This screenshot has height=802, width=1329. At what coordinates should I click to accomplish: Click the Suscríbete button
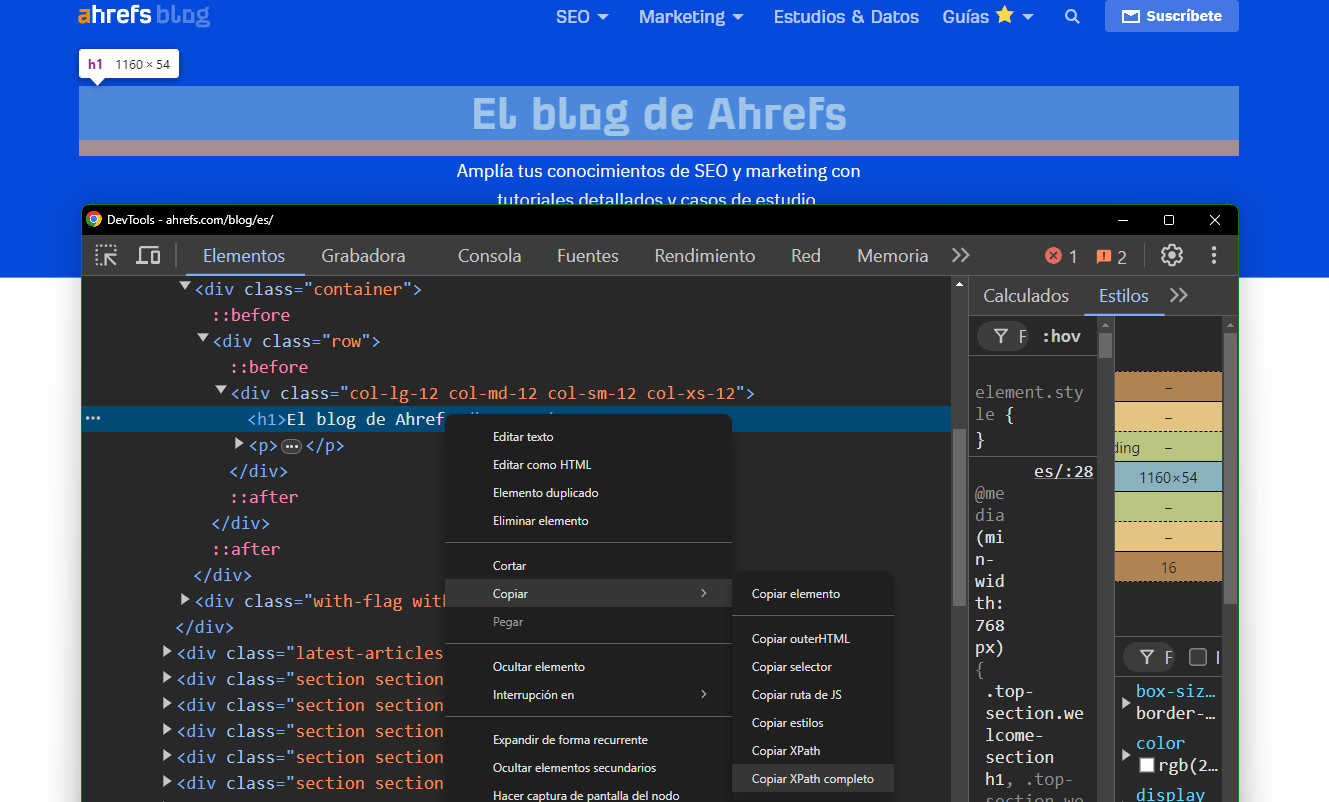pyautogui.click(x=1171, y=16)
